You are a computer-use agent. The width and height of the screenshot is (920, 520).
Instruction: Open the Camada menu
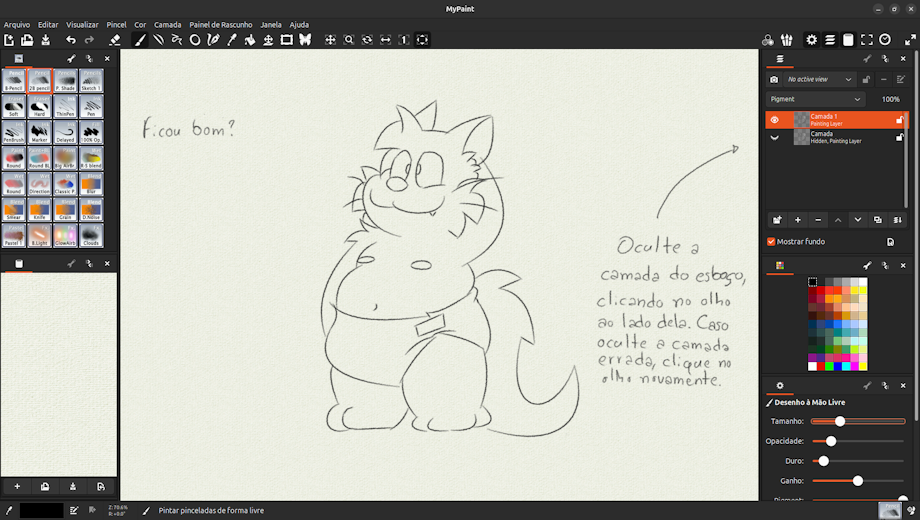click(167, 24)
